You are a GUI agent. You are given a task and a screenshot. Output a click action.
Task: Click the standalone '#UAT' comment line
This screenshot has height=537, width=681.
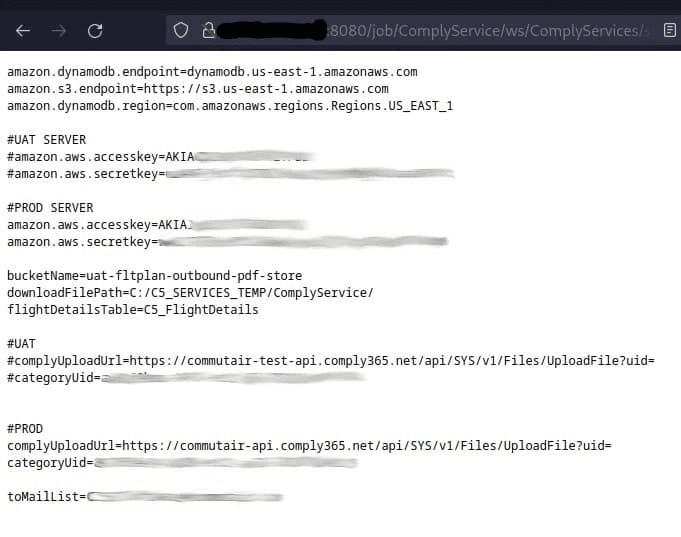[x=21, y=344]
